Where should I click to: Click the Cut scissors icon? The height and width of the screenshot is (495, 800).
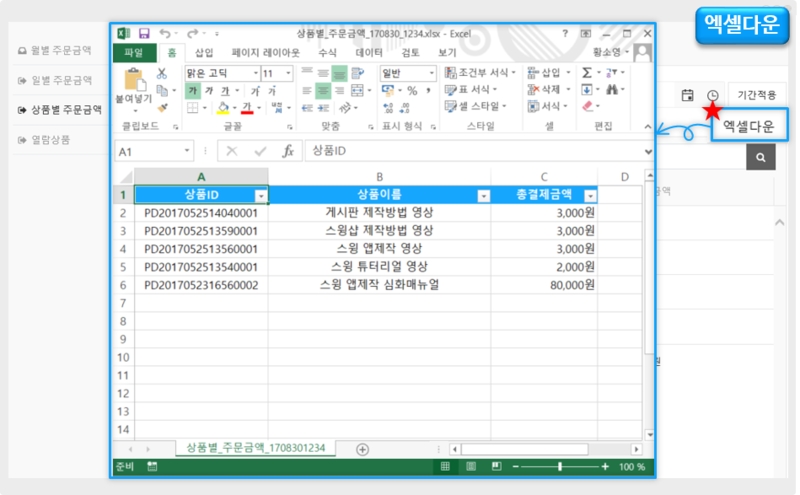pos(162,73)
